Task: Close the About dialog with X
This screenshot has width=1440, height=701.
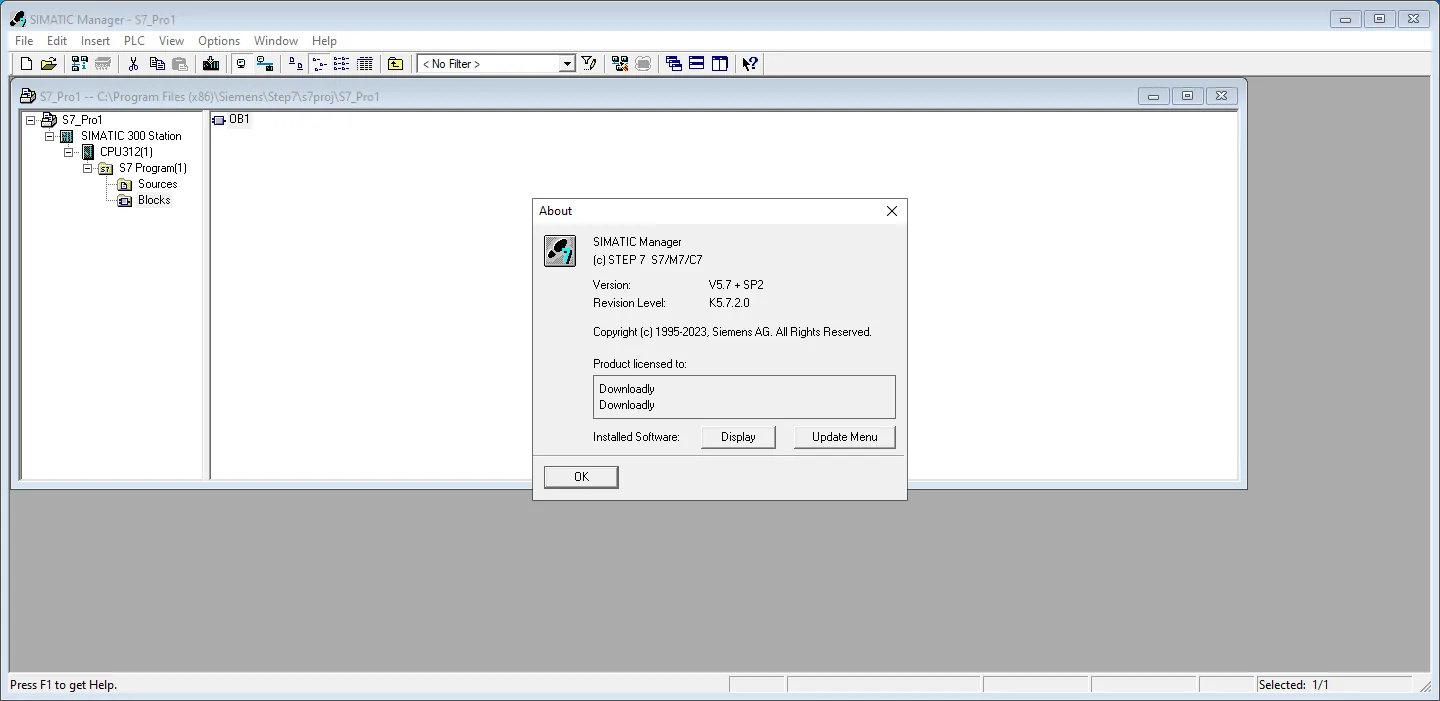Action: 892,211
